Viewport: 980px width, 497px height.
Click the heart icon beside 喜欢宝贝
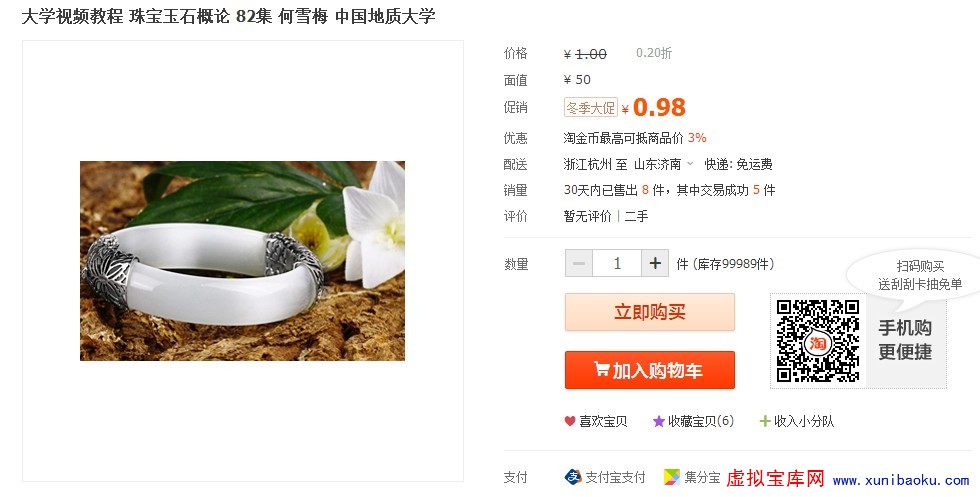pos(569,421)
